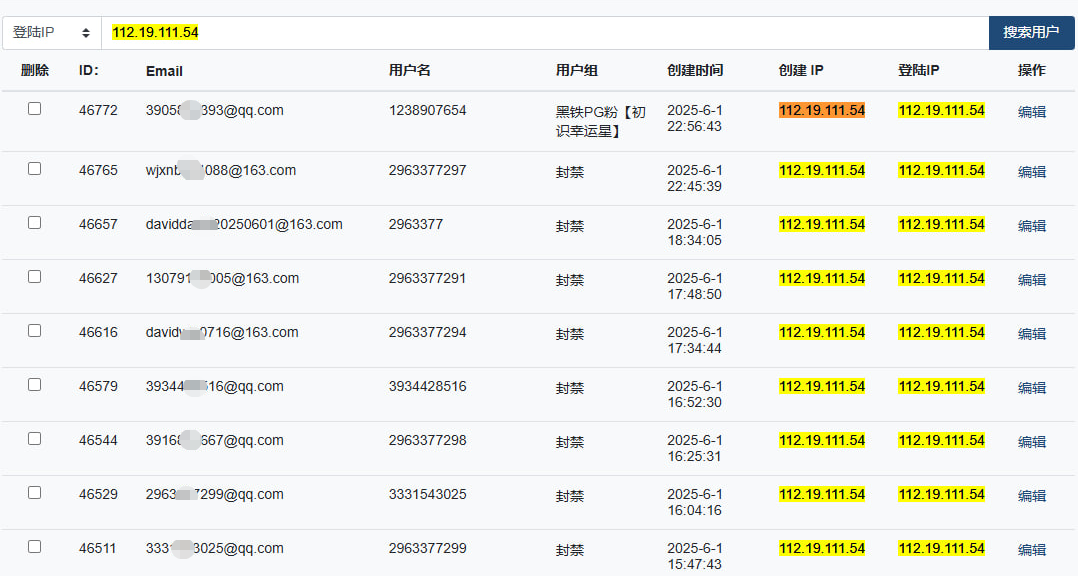Click the 操作 column header

click(x=1032, y=70)
